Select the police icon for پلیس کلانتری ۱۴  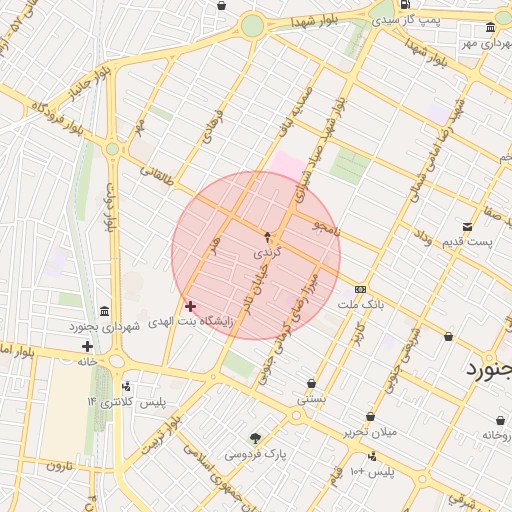(x=126, y=387)
